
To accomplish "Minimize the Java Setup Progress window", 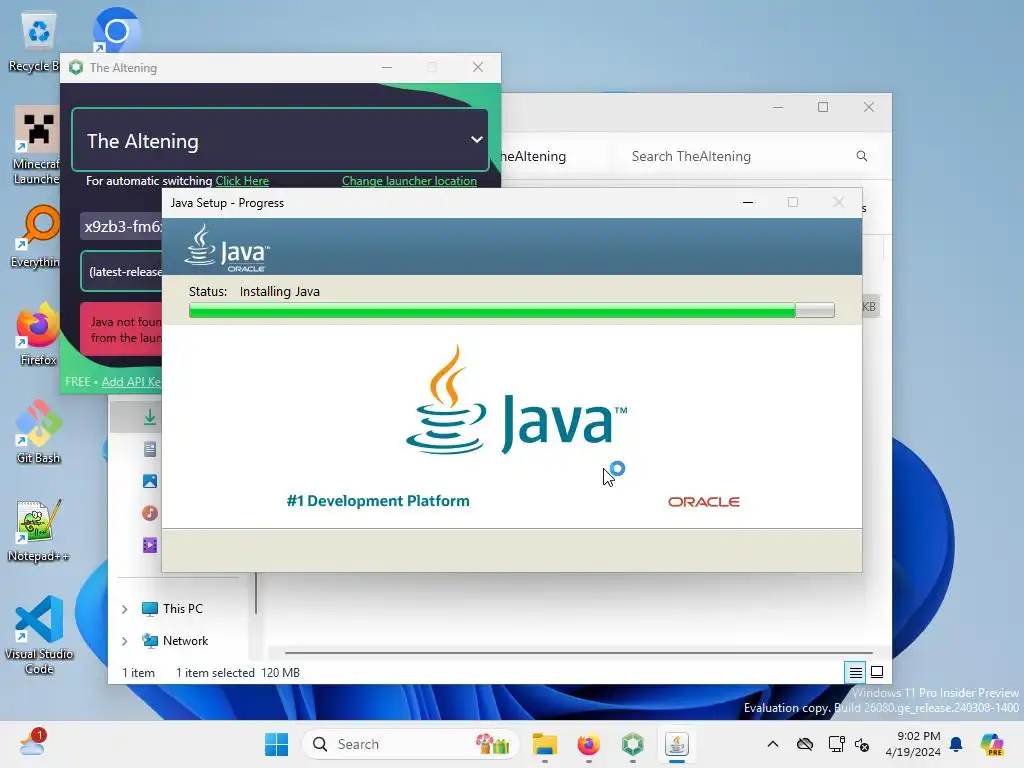I will click(x=748, y=202).
